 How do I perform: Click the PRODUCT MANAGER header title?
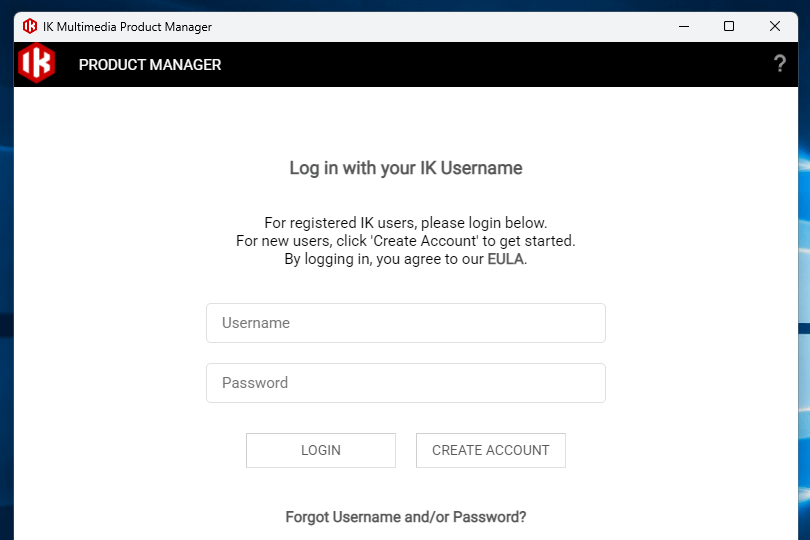[x=150, y=65]
